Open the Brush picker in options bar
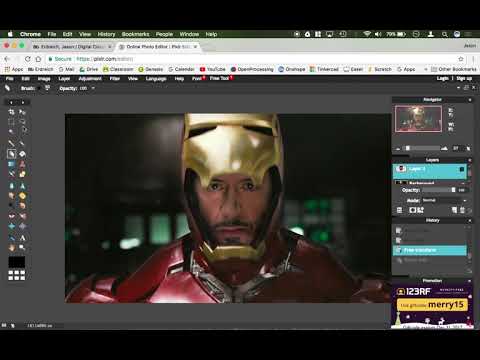The height and width of the screenshot is (360, 480). 47,88
